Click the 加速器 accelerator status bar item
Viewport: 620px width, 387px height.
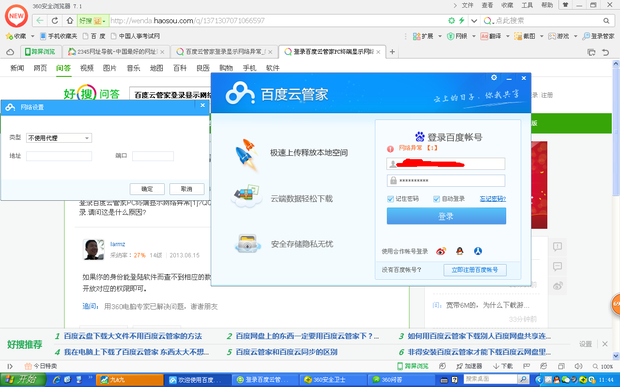point(469,366)
